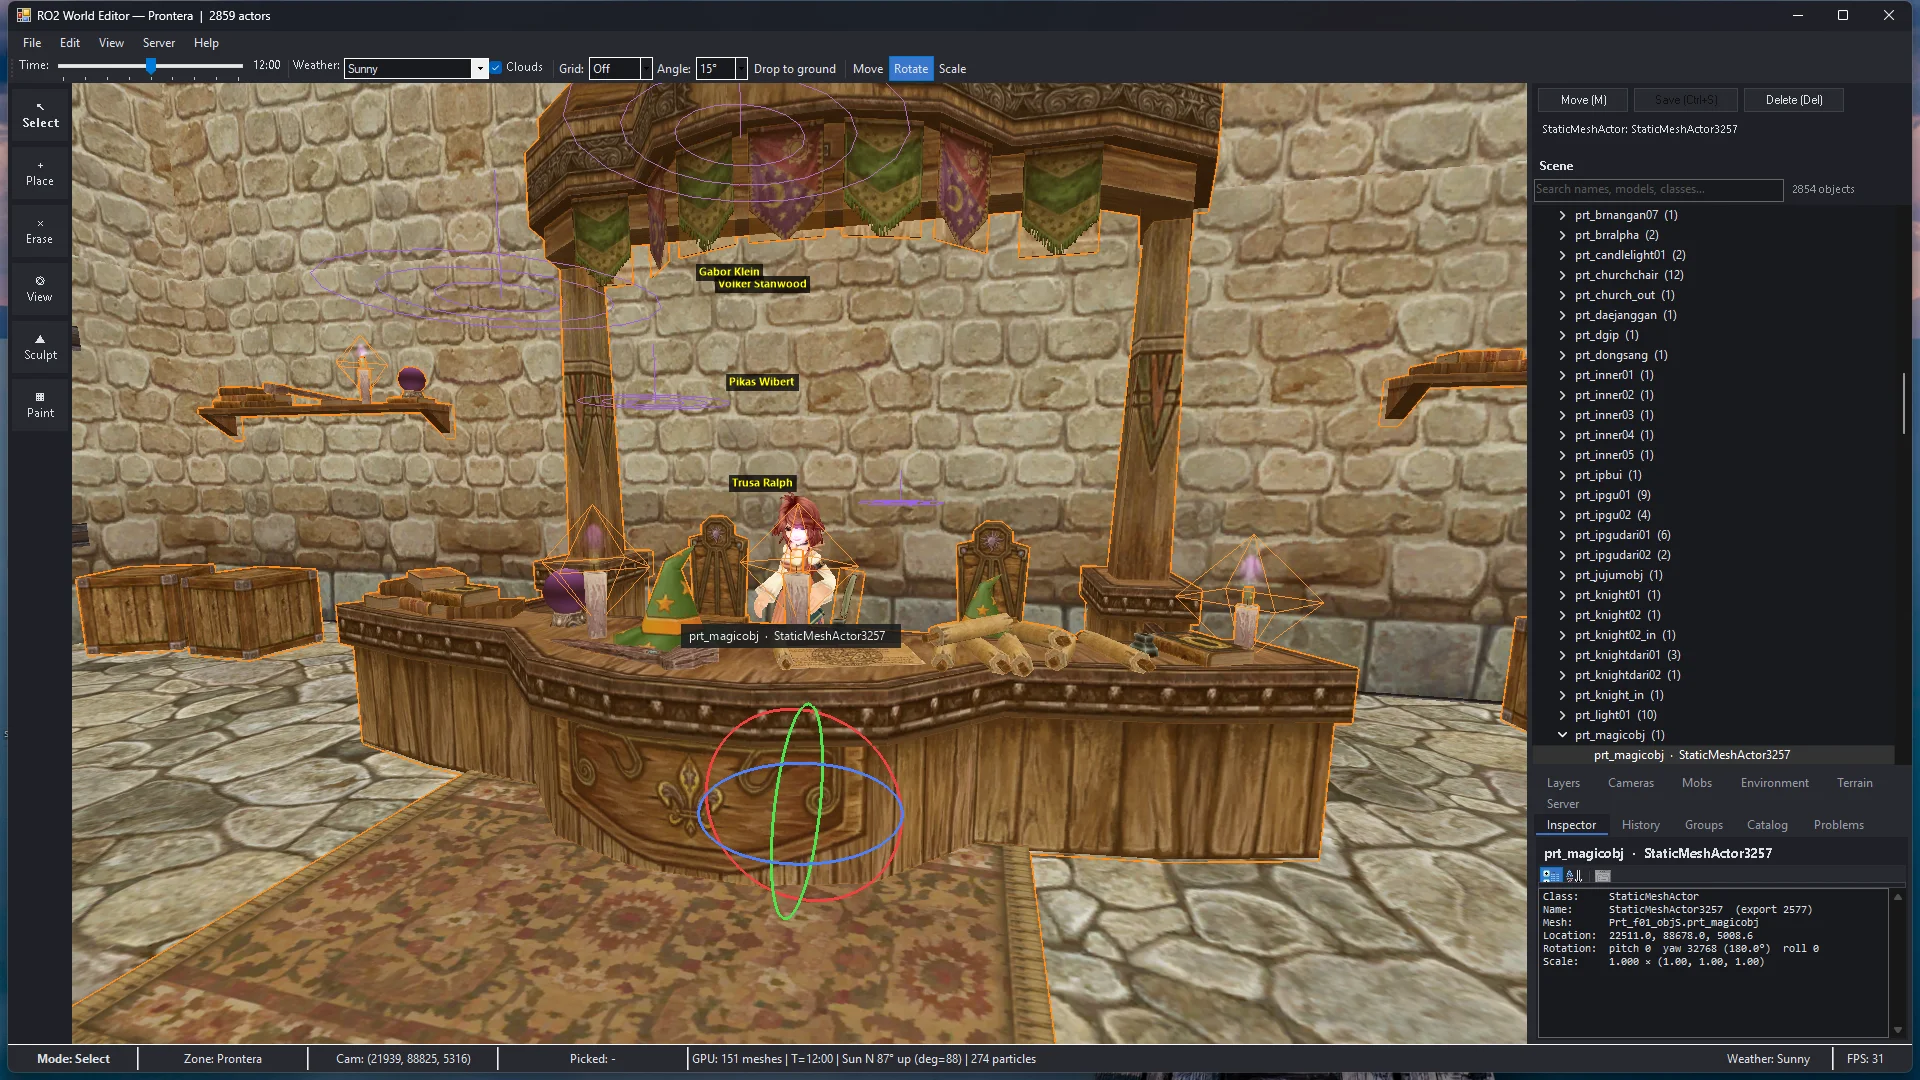Image resolution: width=1920 pixels, height=1080 pixels.
Task: Click the Delete (Del) button
Action: [1793, 100]
